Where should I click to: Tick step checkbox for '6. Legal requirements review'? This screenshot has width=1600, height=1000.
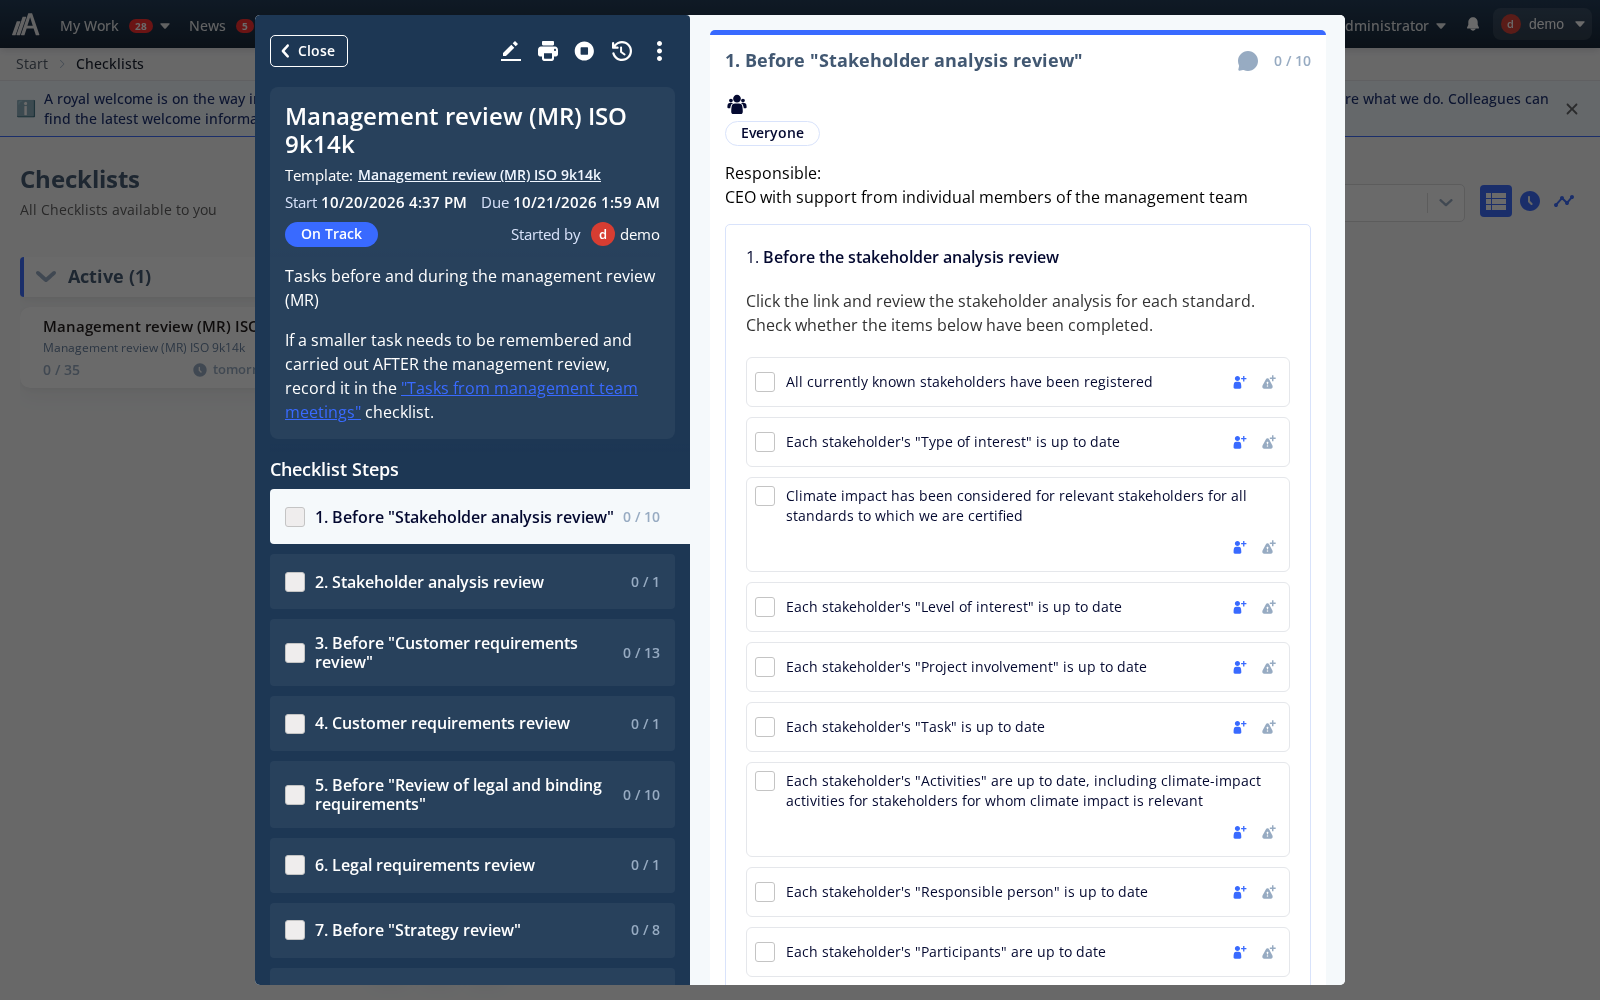click(x=295, y=865)
